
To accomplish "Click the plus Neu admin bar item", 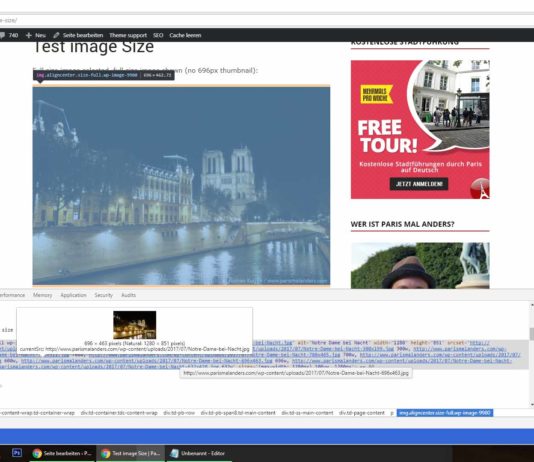I will pos(36,35).
